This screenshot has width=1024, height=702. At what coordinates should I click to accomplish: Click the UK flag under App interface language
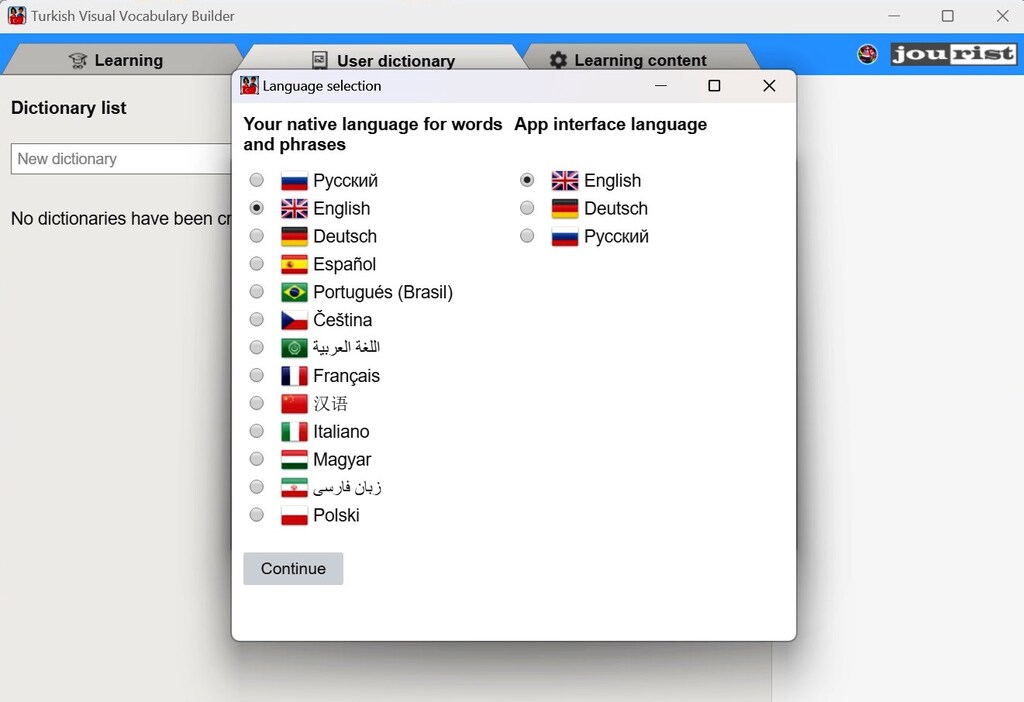coord(565,181)
